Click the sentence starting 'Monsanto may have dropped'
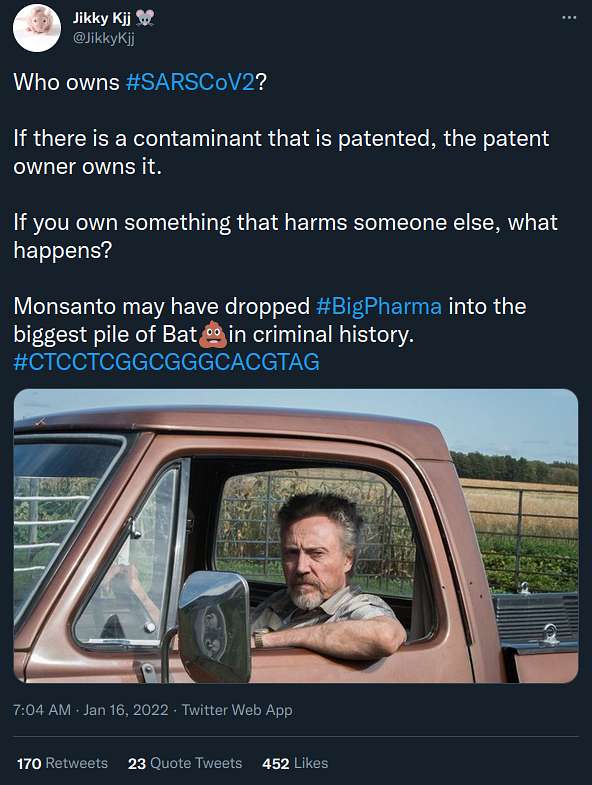 [x=270, y=320]
